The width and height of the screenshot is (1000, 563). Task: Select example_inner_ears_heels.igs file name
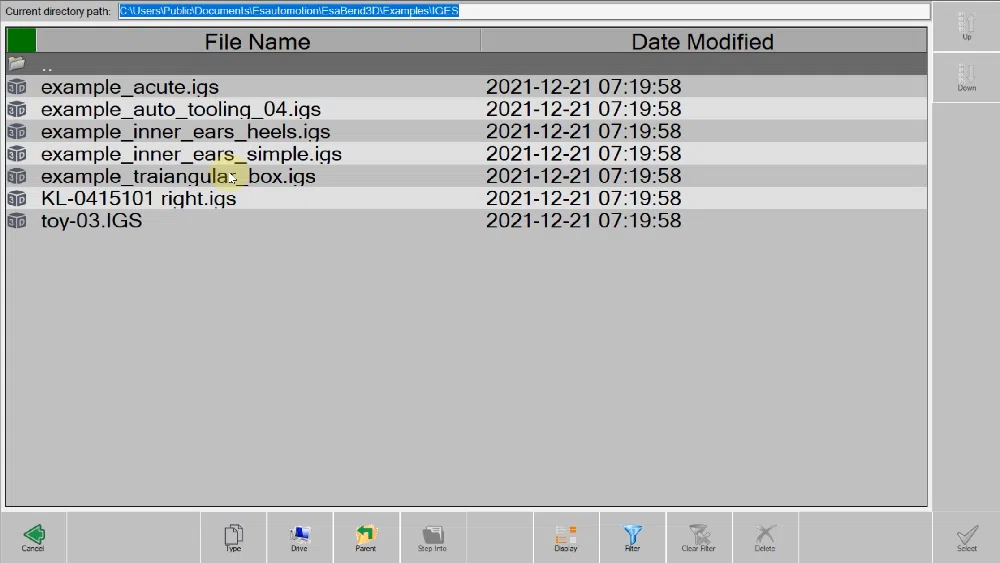tap(186, 131)
